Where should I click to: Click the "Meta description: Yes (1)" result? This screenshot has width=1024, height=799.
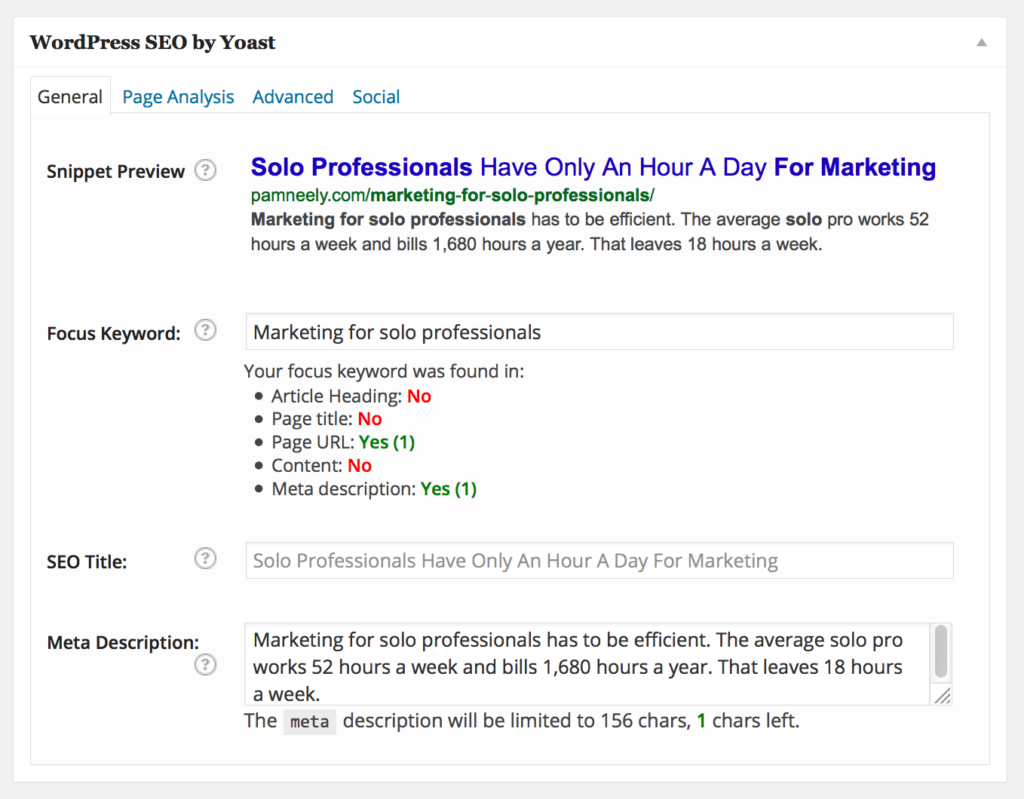click(374, 489)
